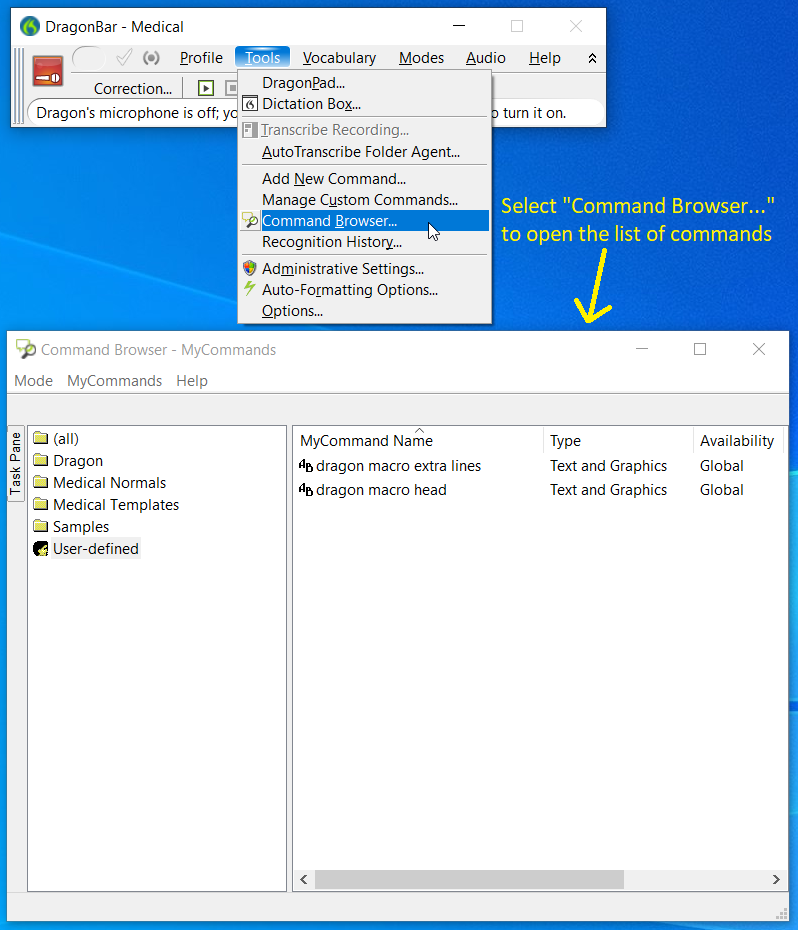Minimize the Command Browser window

tap(642, 349)
